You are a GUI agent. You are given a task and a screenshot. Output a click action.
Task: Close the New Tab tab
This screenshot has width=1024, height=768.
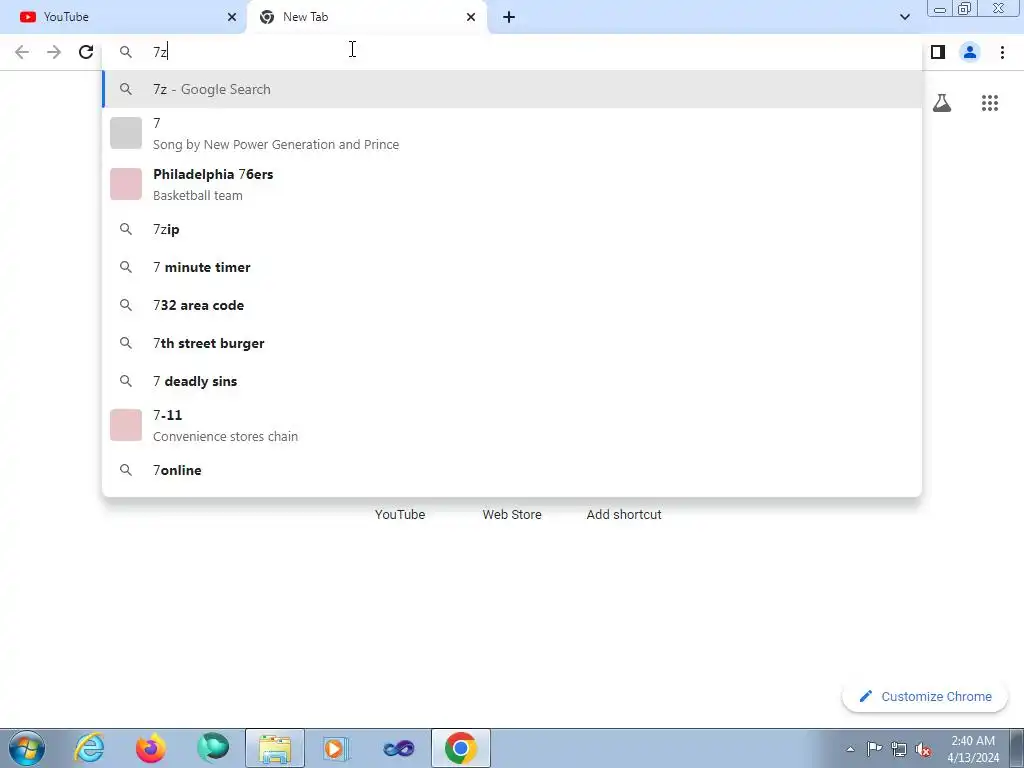click(x=471, y=17)
